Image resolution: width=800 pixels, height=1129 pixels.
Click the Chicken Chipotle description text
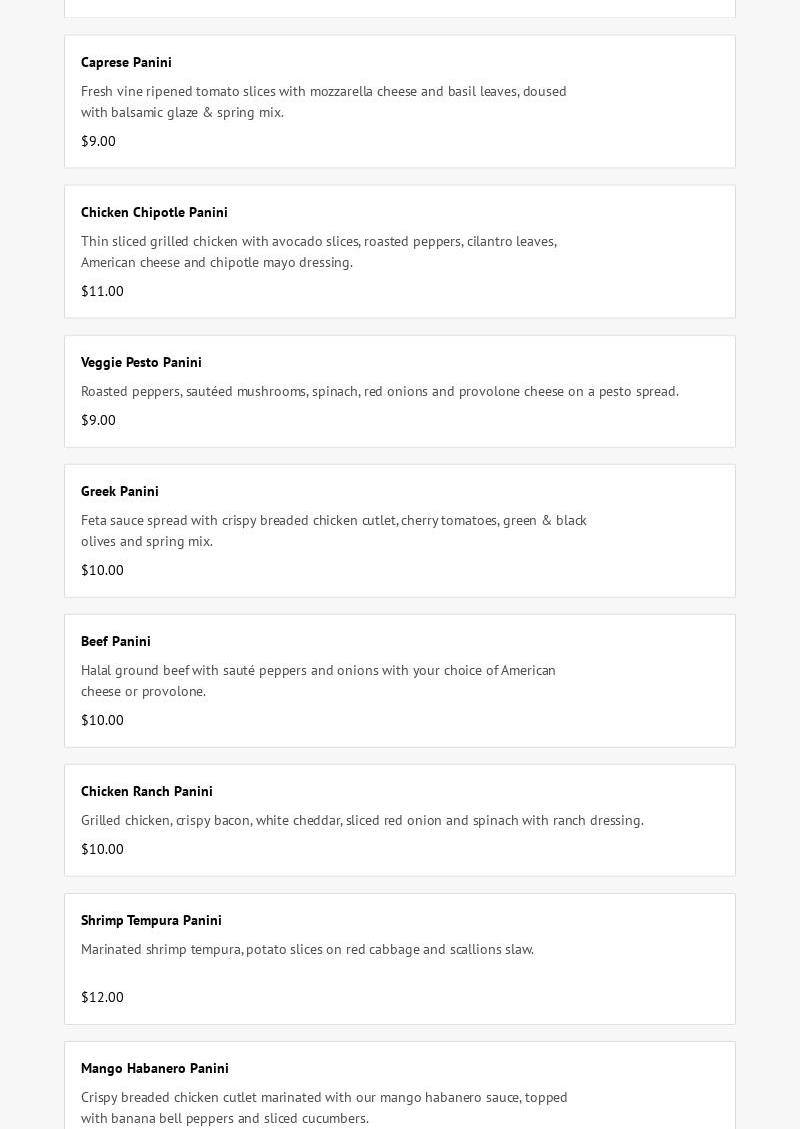318,251
